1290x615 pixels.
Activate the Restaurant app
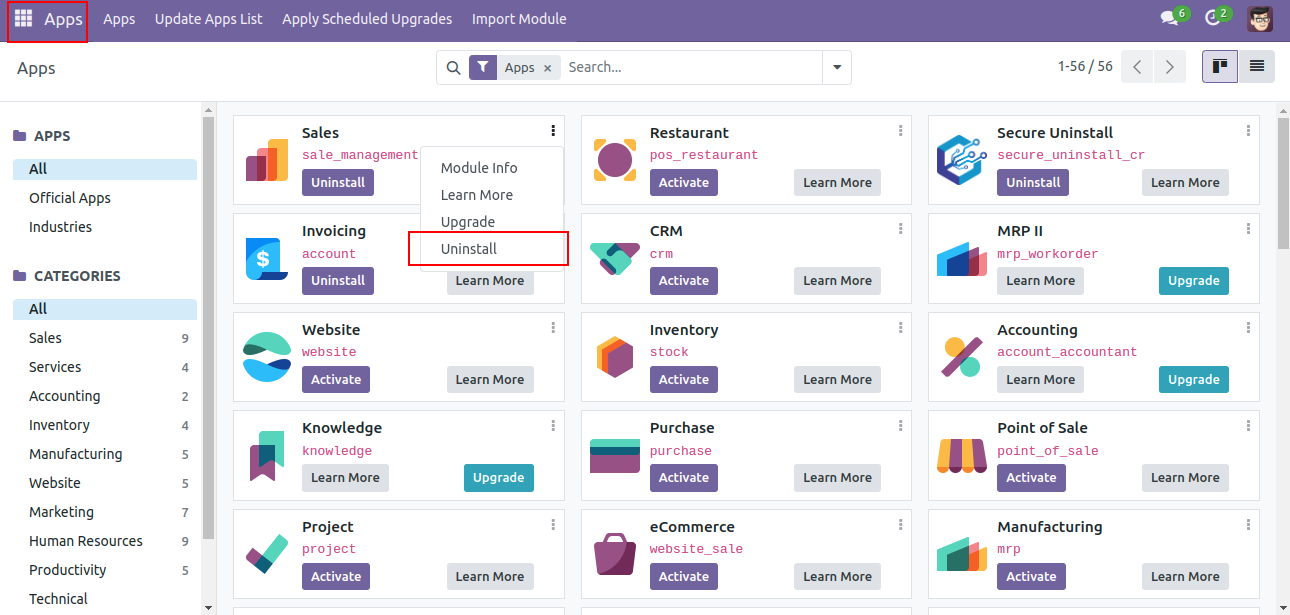[684, 183]
